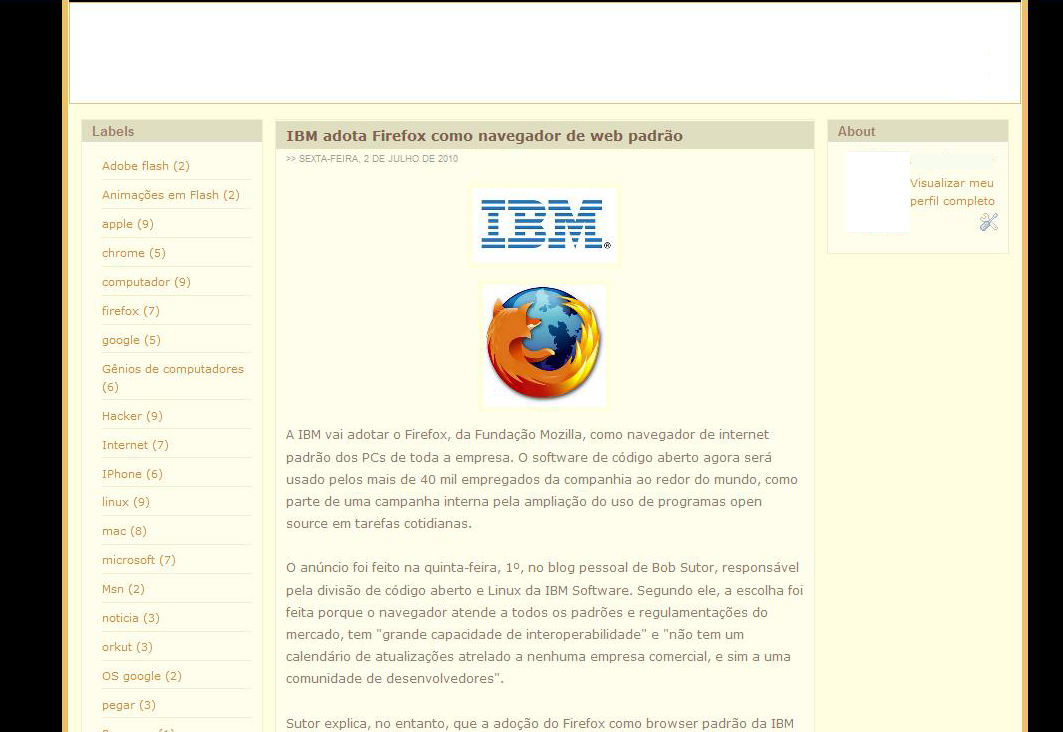Click paragraph starting 'O anúncio foi feito na quinta-feira'
Image resolution: width=1063 pixels, height=732 pixels.
(x=544, y=623)
